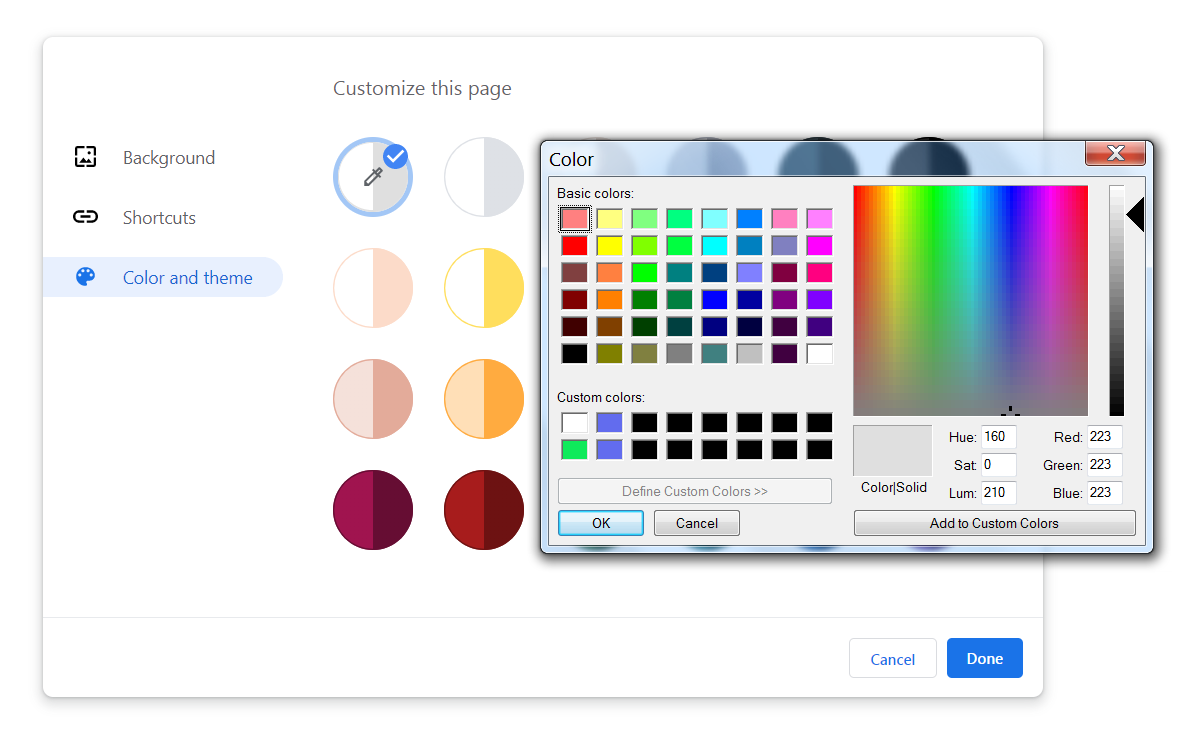Image resolution: width=1200 pixels, height=740 pixels.
Task: Click inside the Hue input field
Action: (999, 436)
